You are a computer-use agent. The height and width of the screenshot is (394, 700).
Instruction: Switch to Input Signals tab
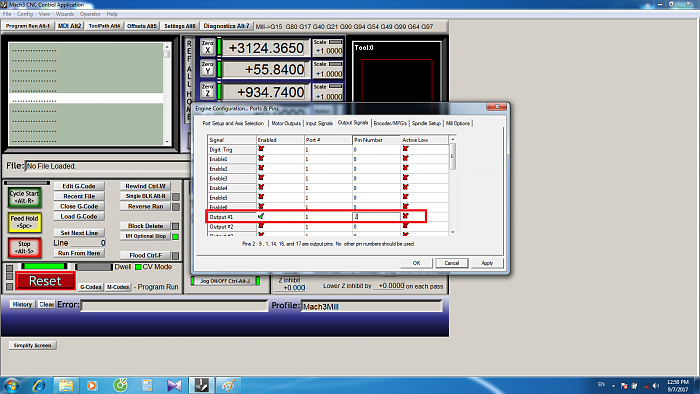(x=319, y=123)
